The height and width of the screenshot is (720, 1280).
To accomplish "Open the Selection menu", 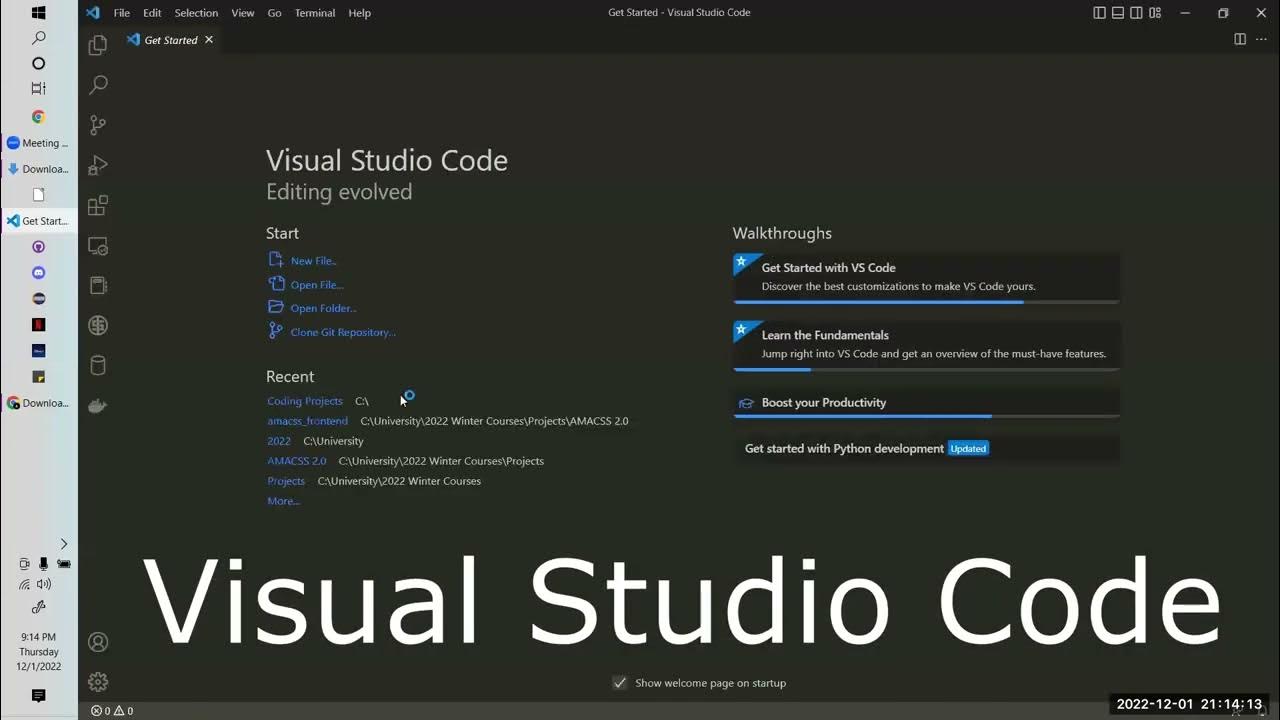I will (196, 13).
